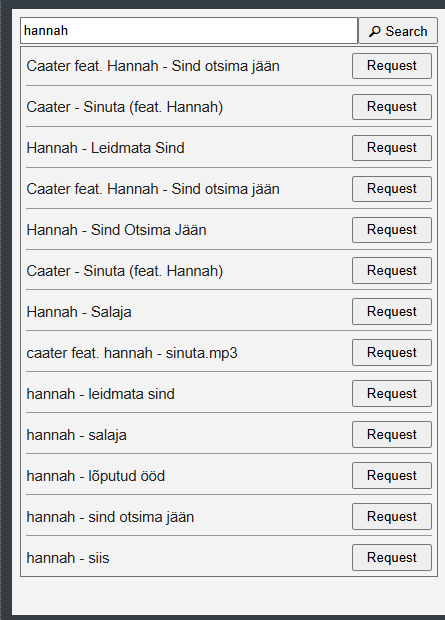Select 'Hannah - Sind Otsima Jään' title
The width and height of the screenshot is (445, 620).
tap(117, 230)
